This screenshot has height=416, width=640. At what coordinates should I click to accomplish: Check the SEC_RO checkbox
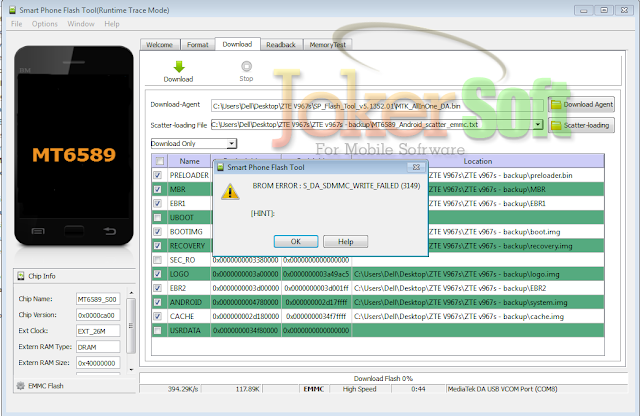click(158, 260)
